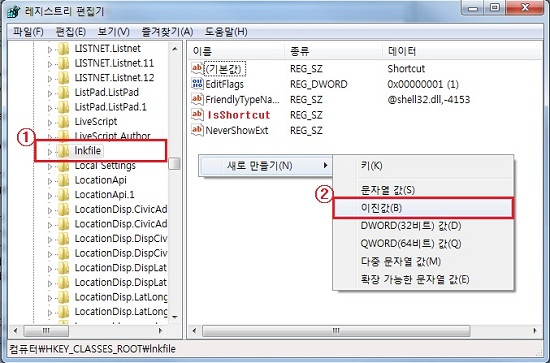550x363 pixels.
Task: Click the values pane scroll left arrow
Action: 195,330
